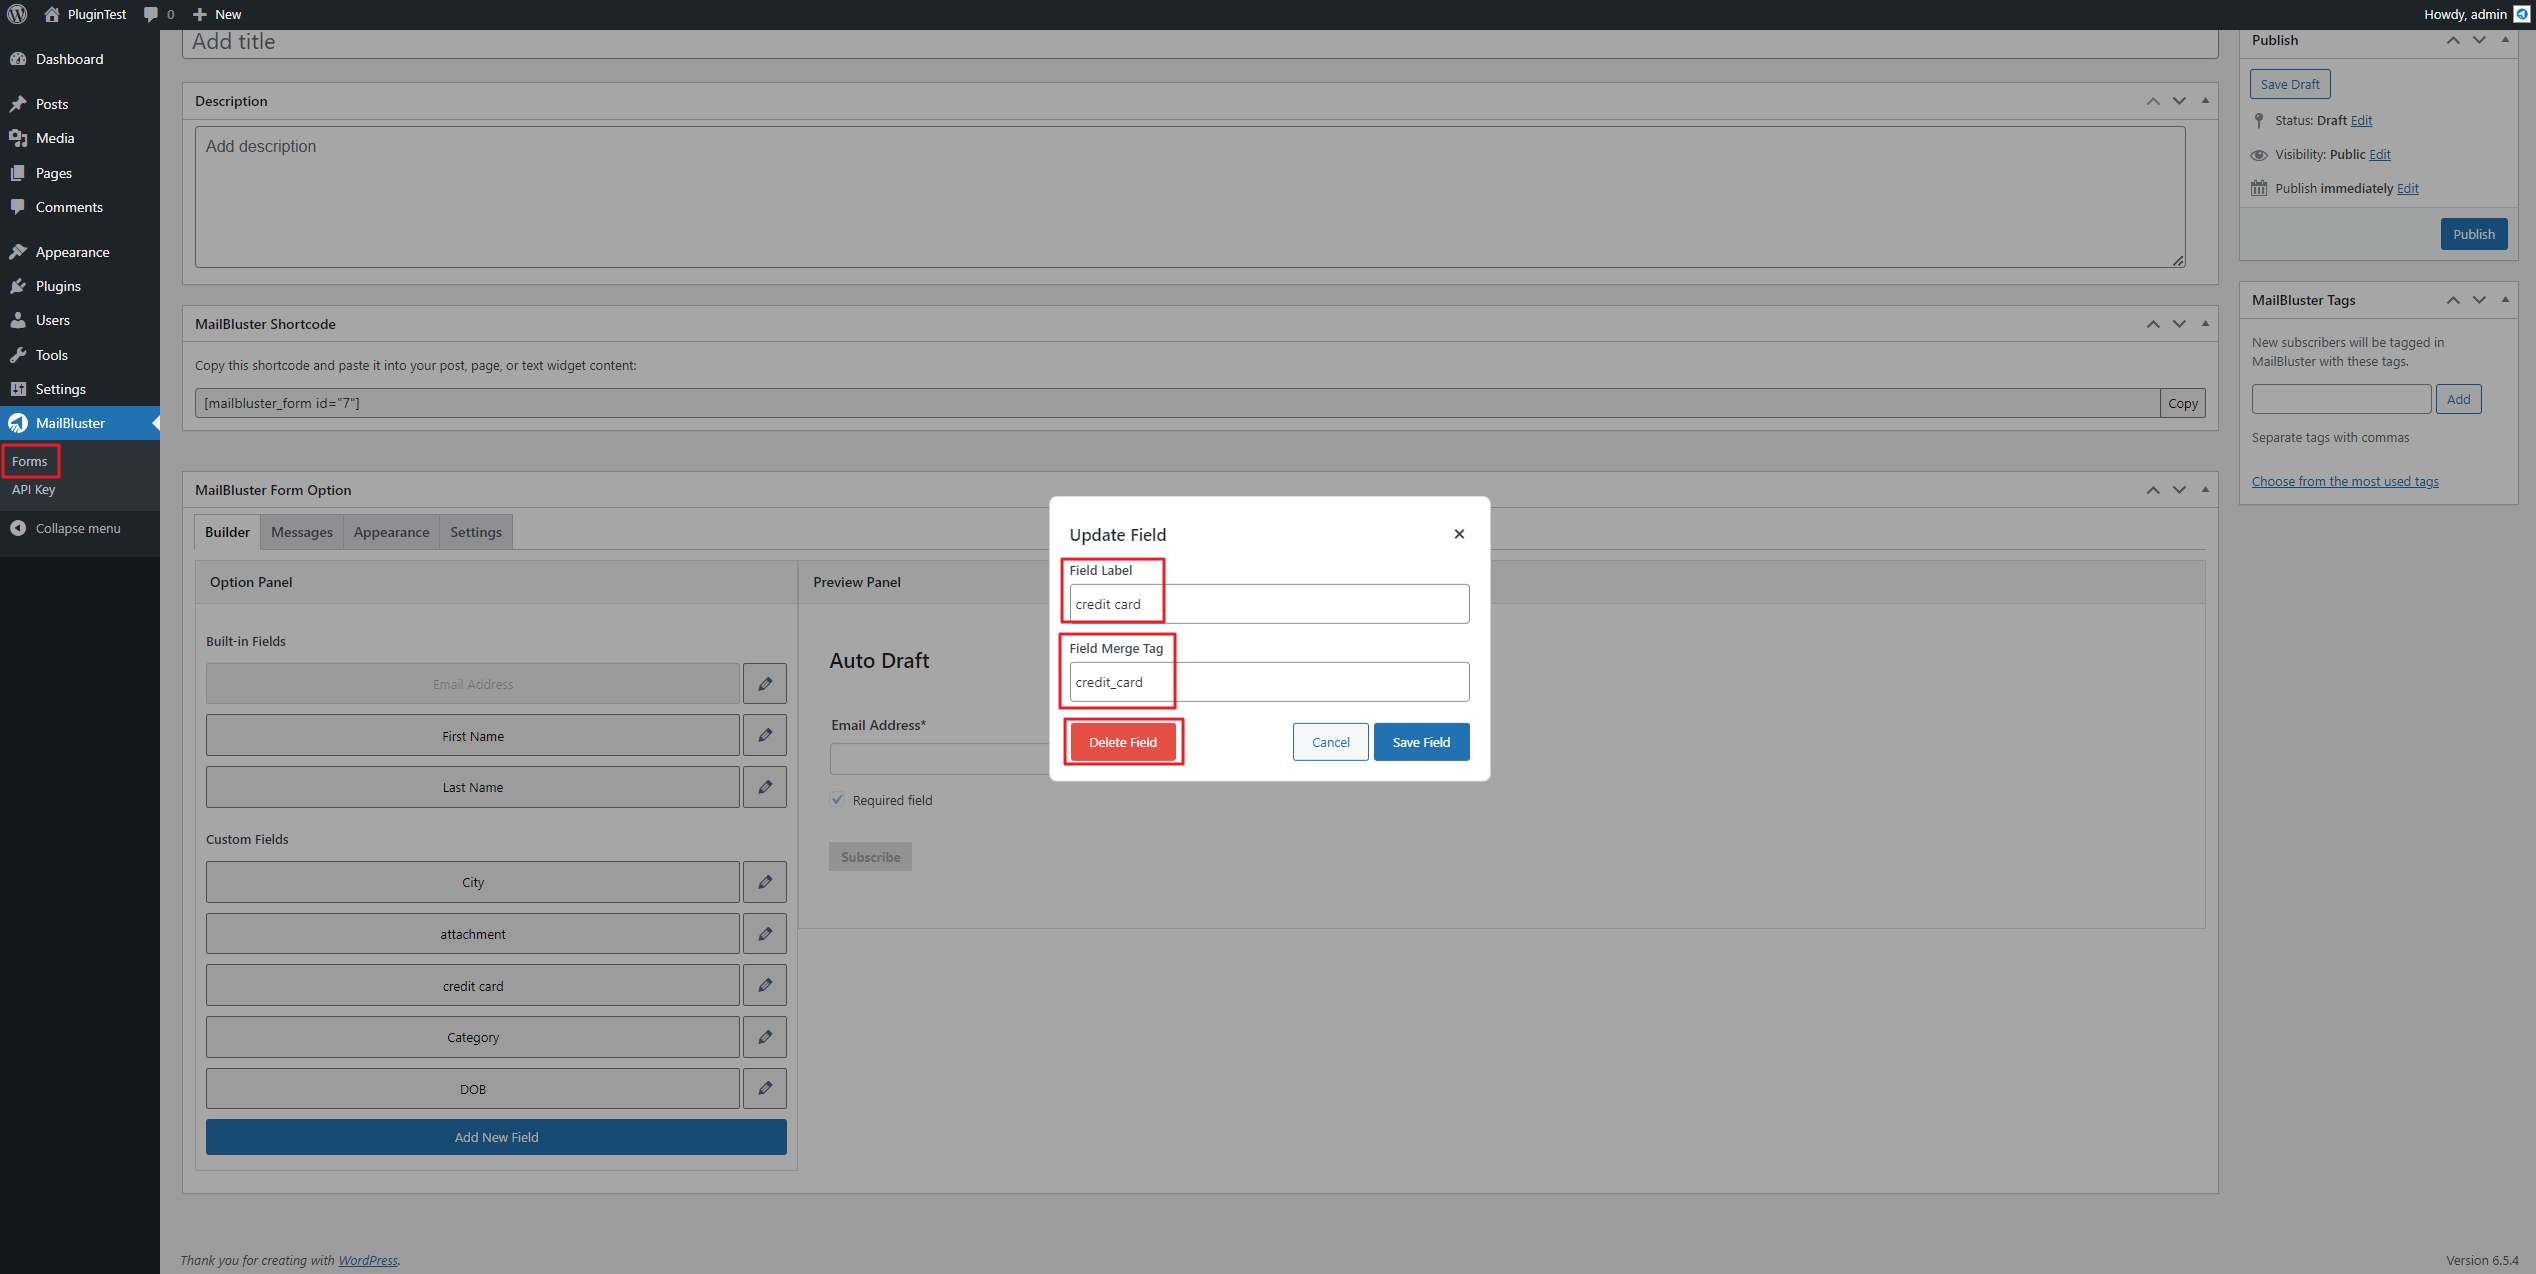This screenshot has width=2536, height=1274.
Task: Open the Appearance tab in Form Option
Action: coord(391,531)
